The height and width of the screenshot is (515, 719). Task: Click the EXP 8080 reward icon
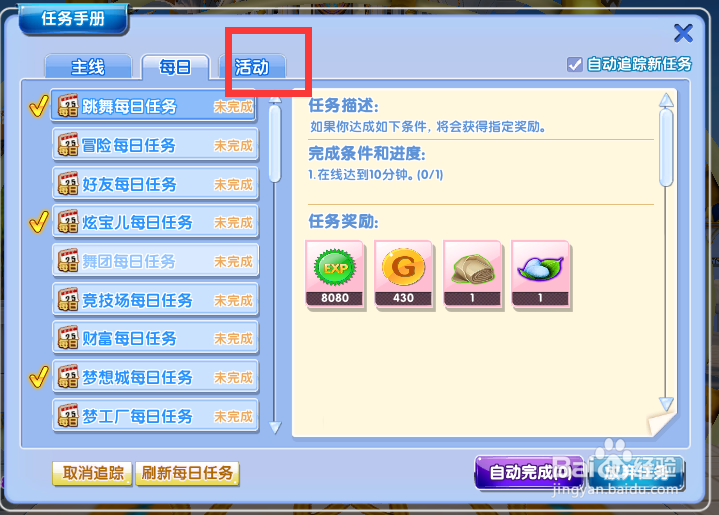[335, 274]
